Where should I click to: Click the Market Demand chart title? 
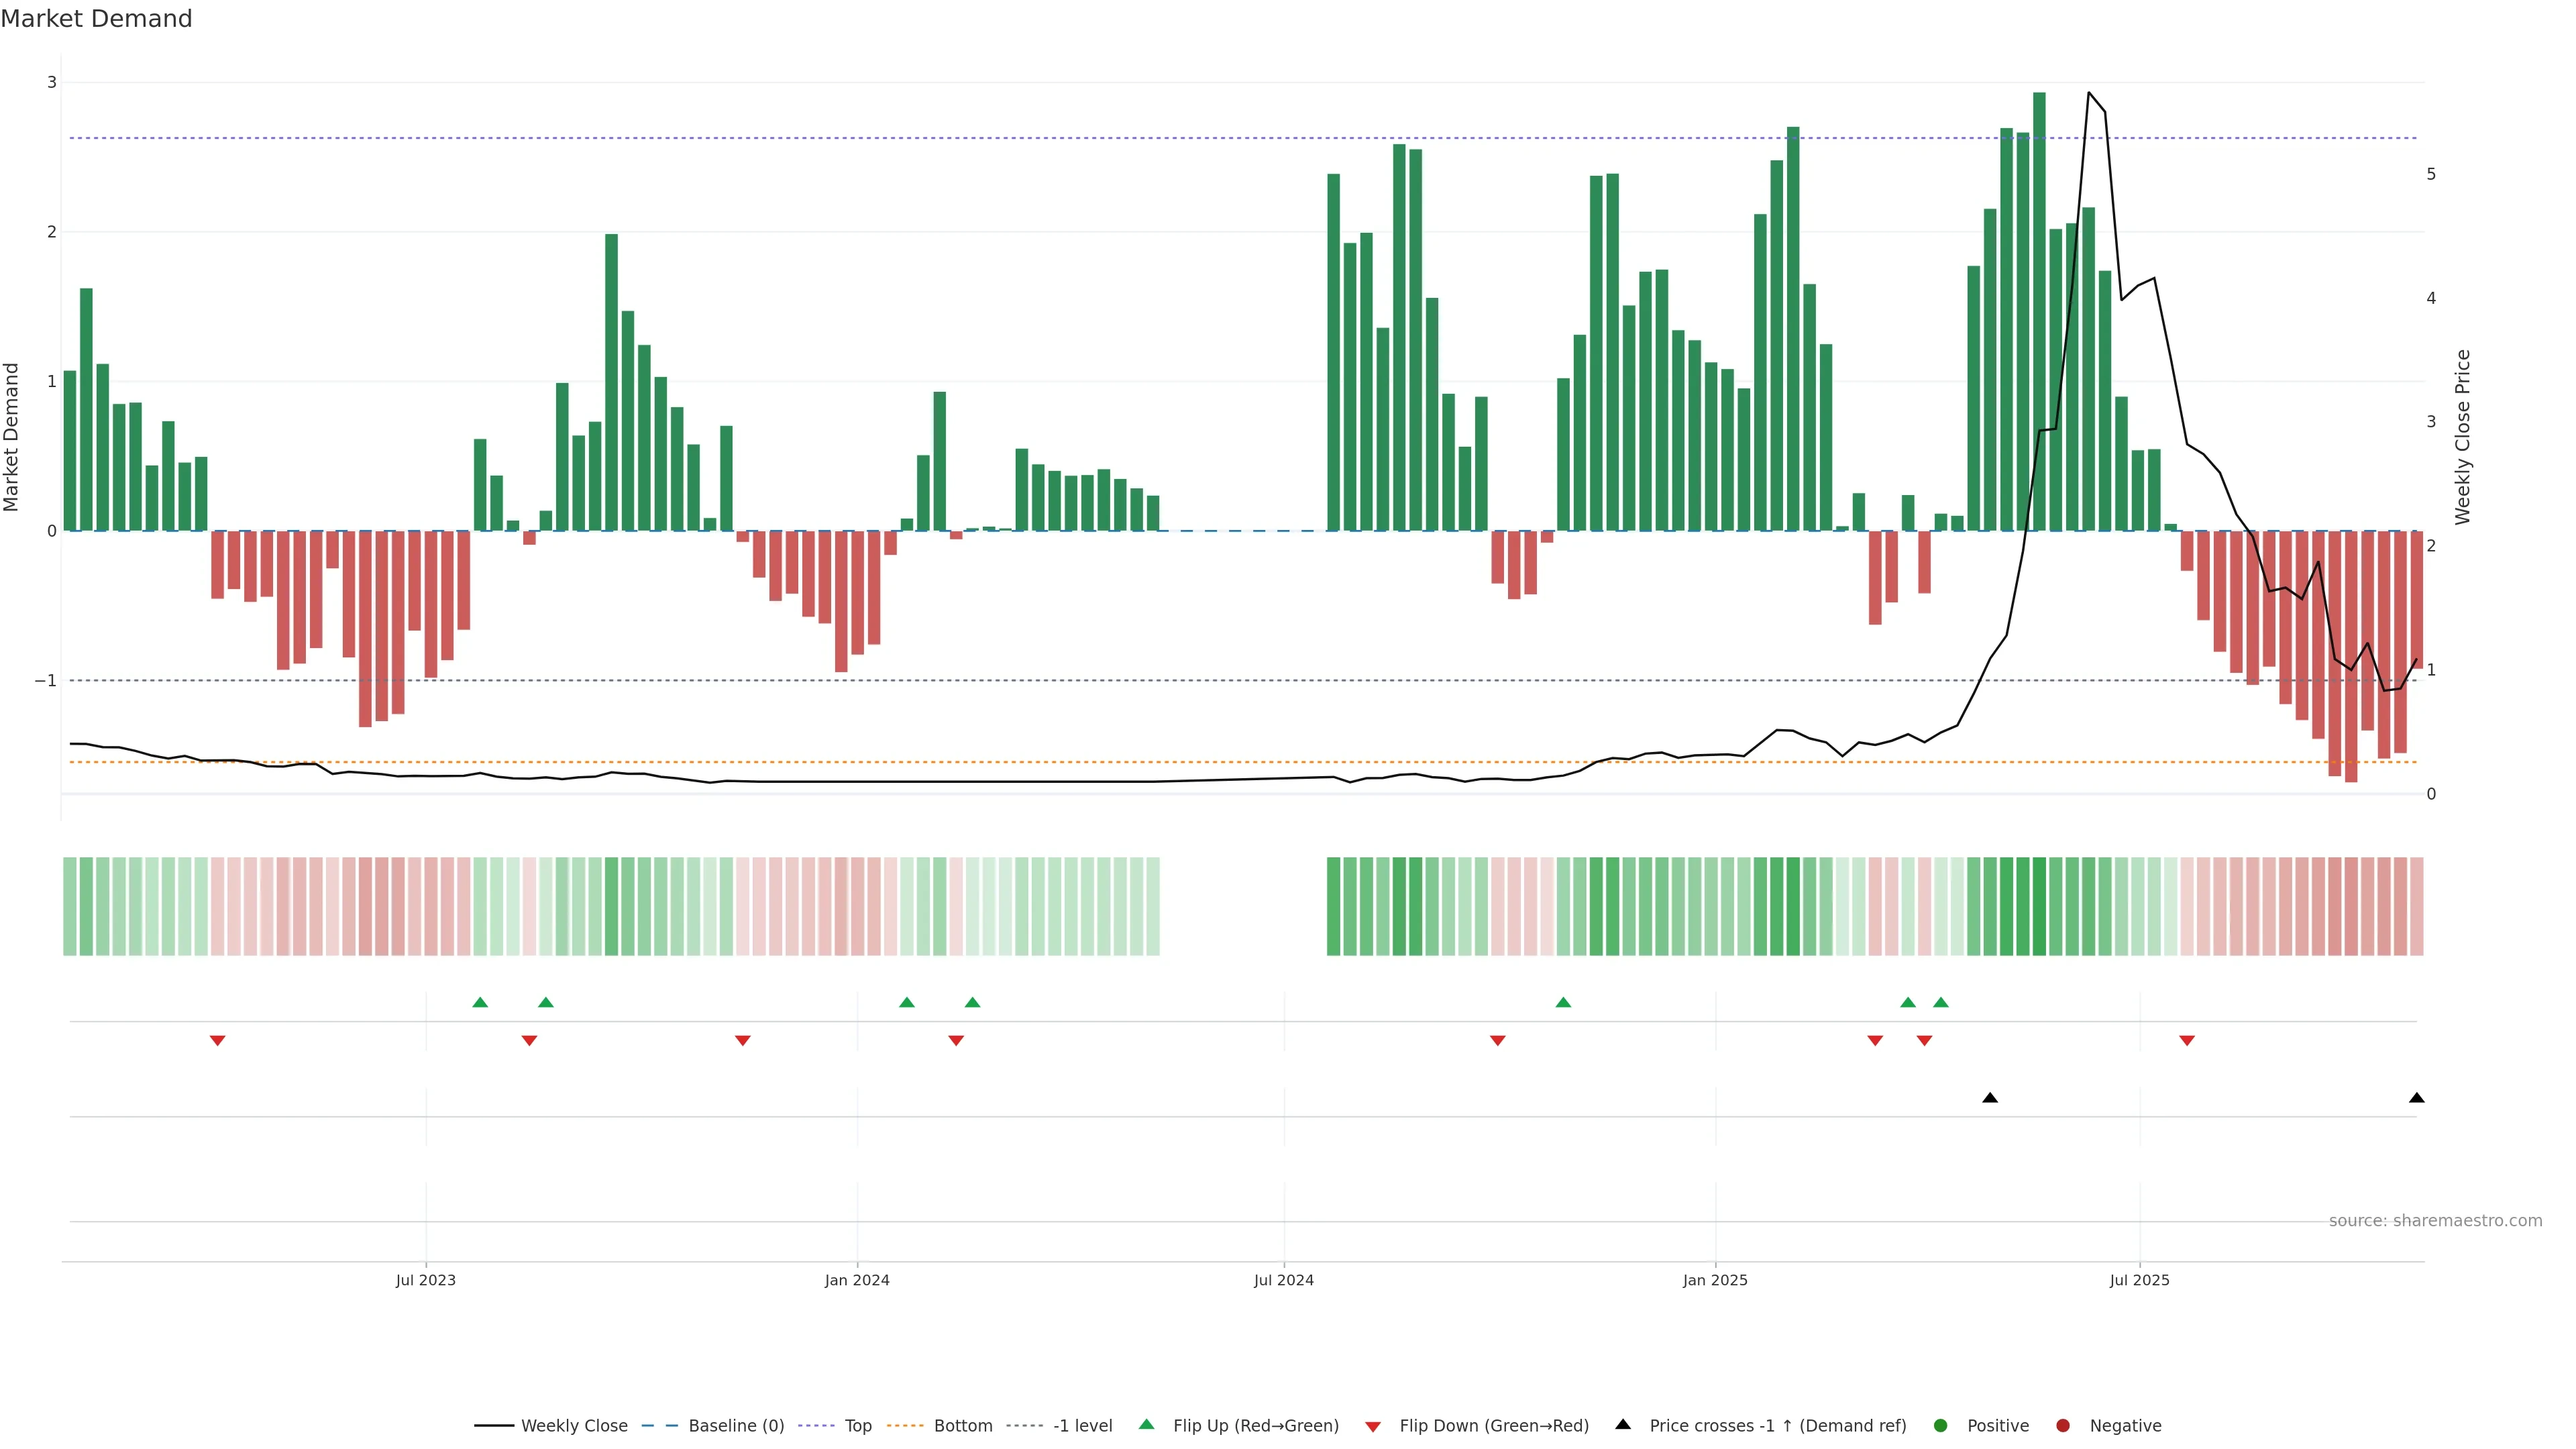[x=96, y=19]
